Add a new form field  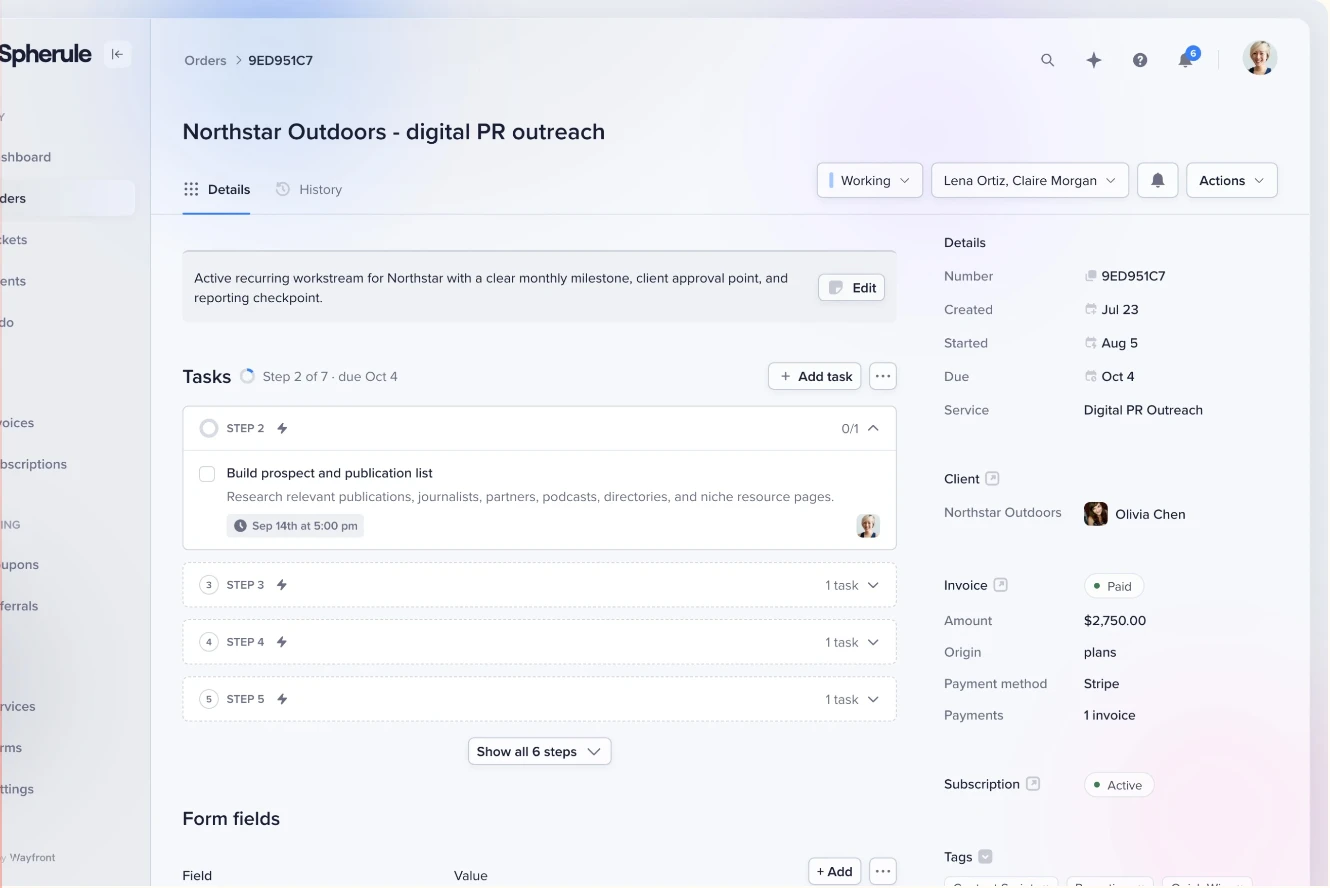[x=834, y=871]
